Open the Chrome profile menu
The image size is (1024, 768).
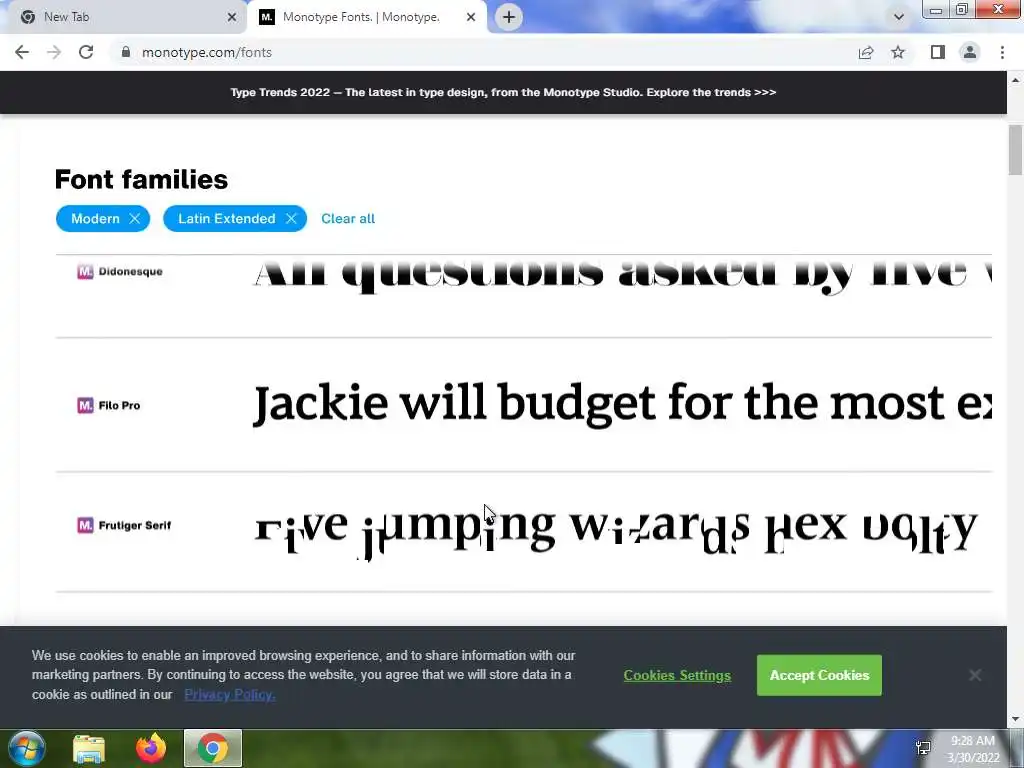[970, 52]
